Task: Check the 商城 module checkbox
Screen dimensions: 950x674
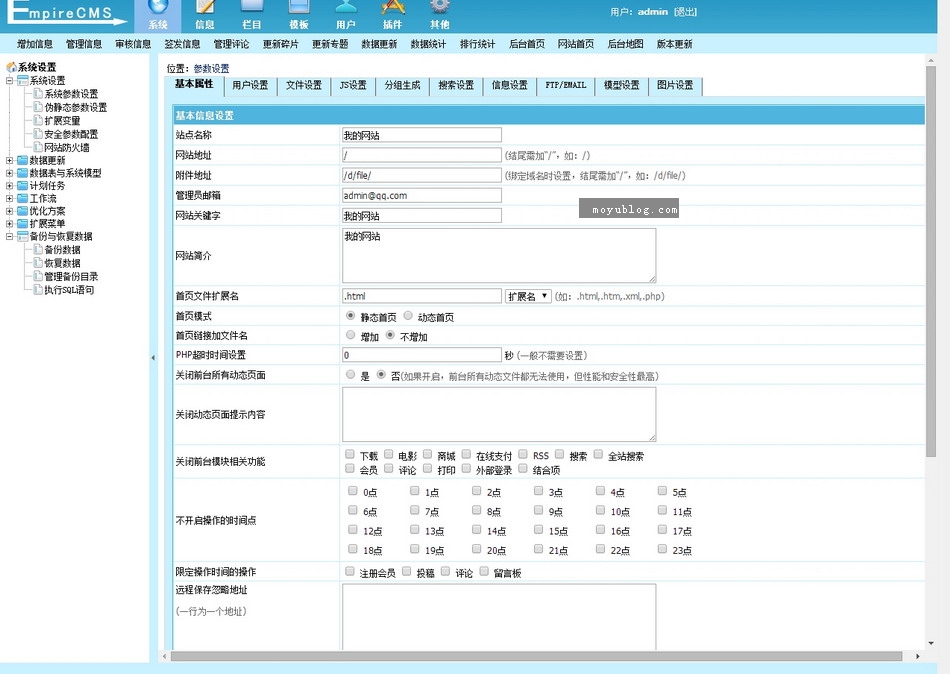Action: pyautogui.click(x=427, y=455)
